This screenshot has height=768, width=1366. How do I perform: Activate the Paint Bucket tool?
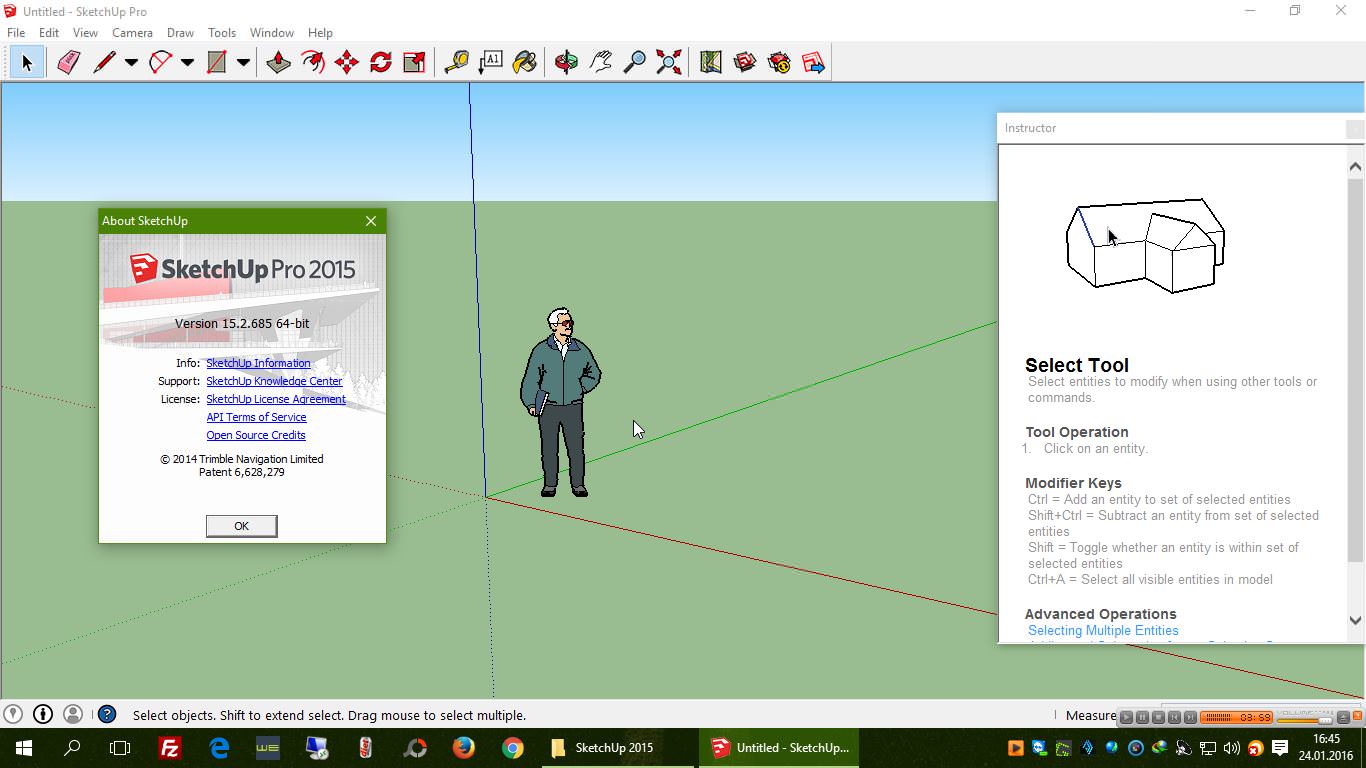[525, 62]
